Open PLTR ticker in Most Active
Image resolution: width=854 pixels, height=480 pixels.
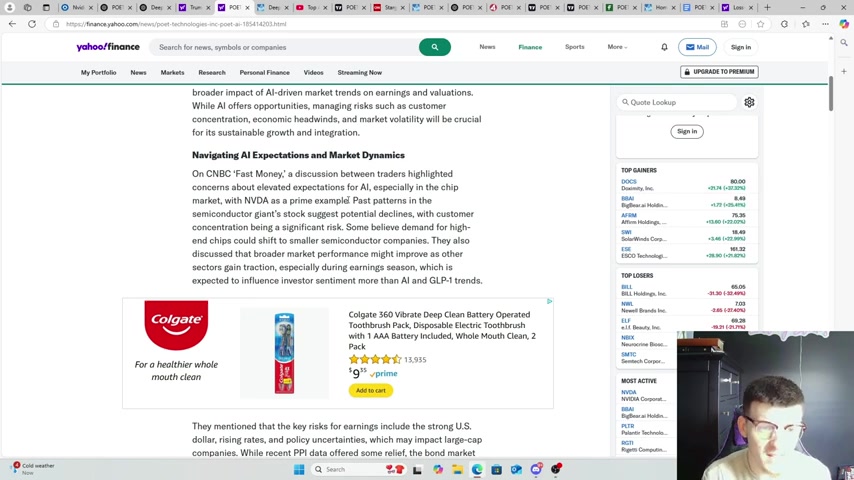click(x=627, y=426)
